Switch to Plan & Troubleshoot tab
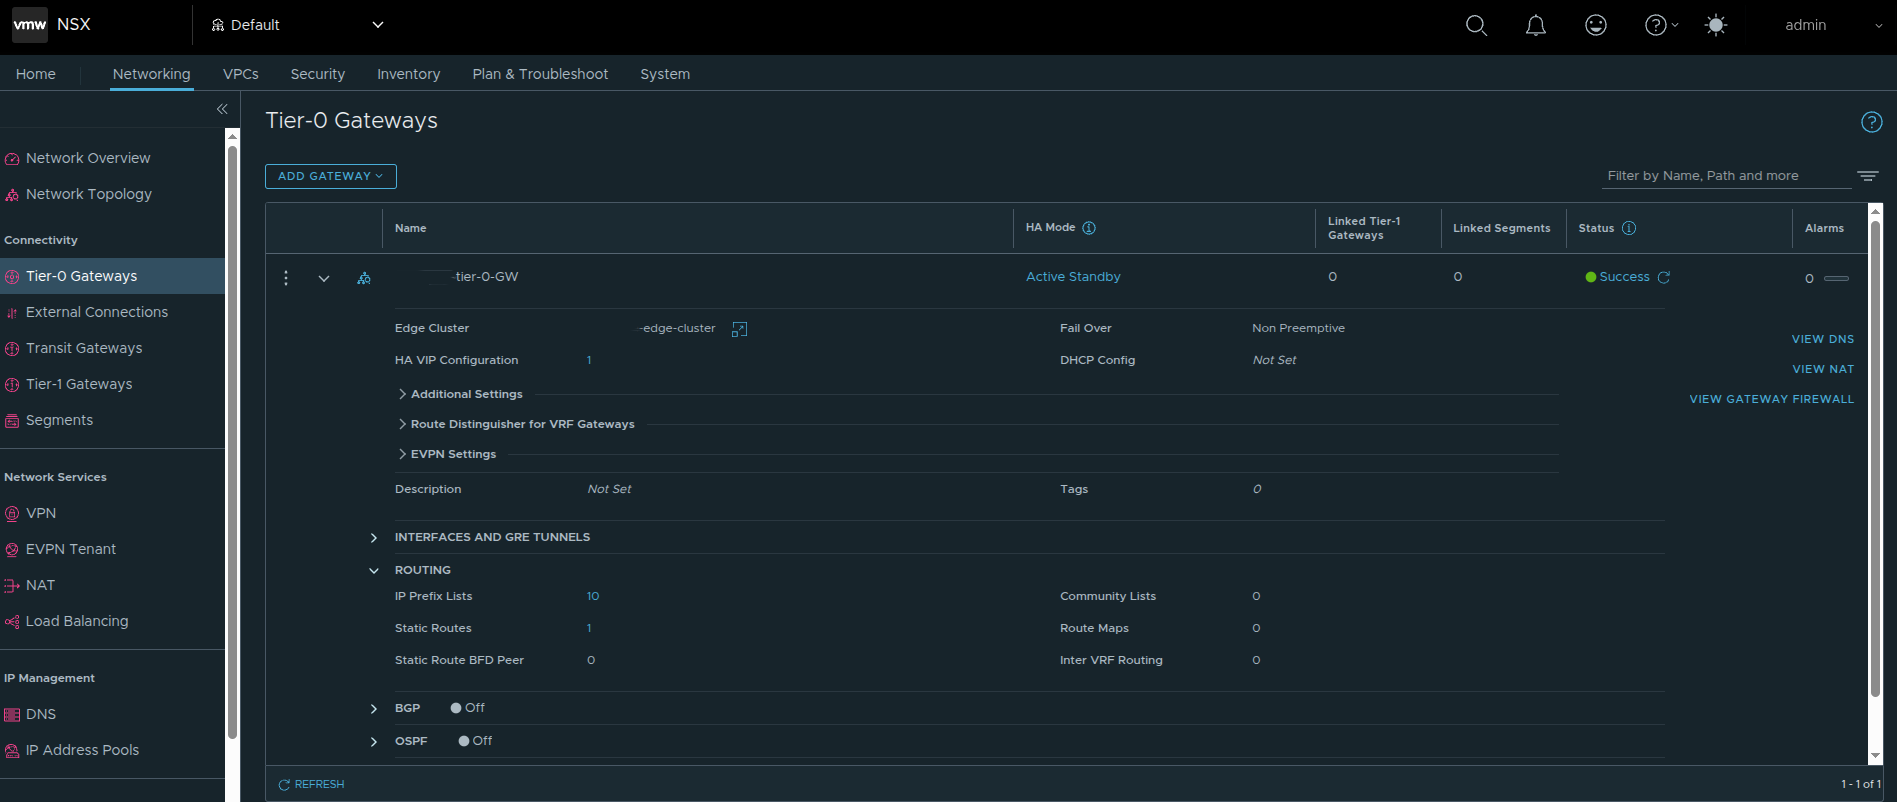The image size is (1897, 802). click(x=540, y=74)
